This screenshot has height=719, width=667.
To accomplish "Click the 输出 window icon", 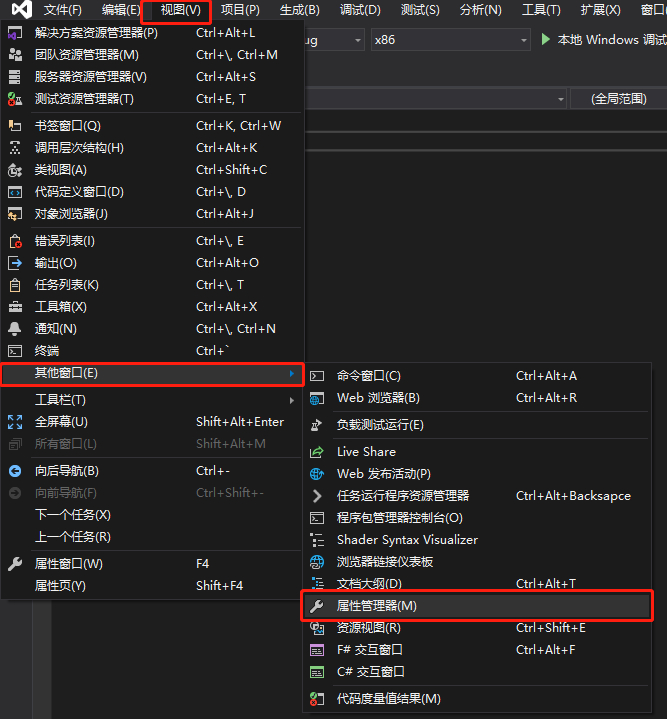I will [x=15, y=263].
